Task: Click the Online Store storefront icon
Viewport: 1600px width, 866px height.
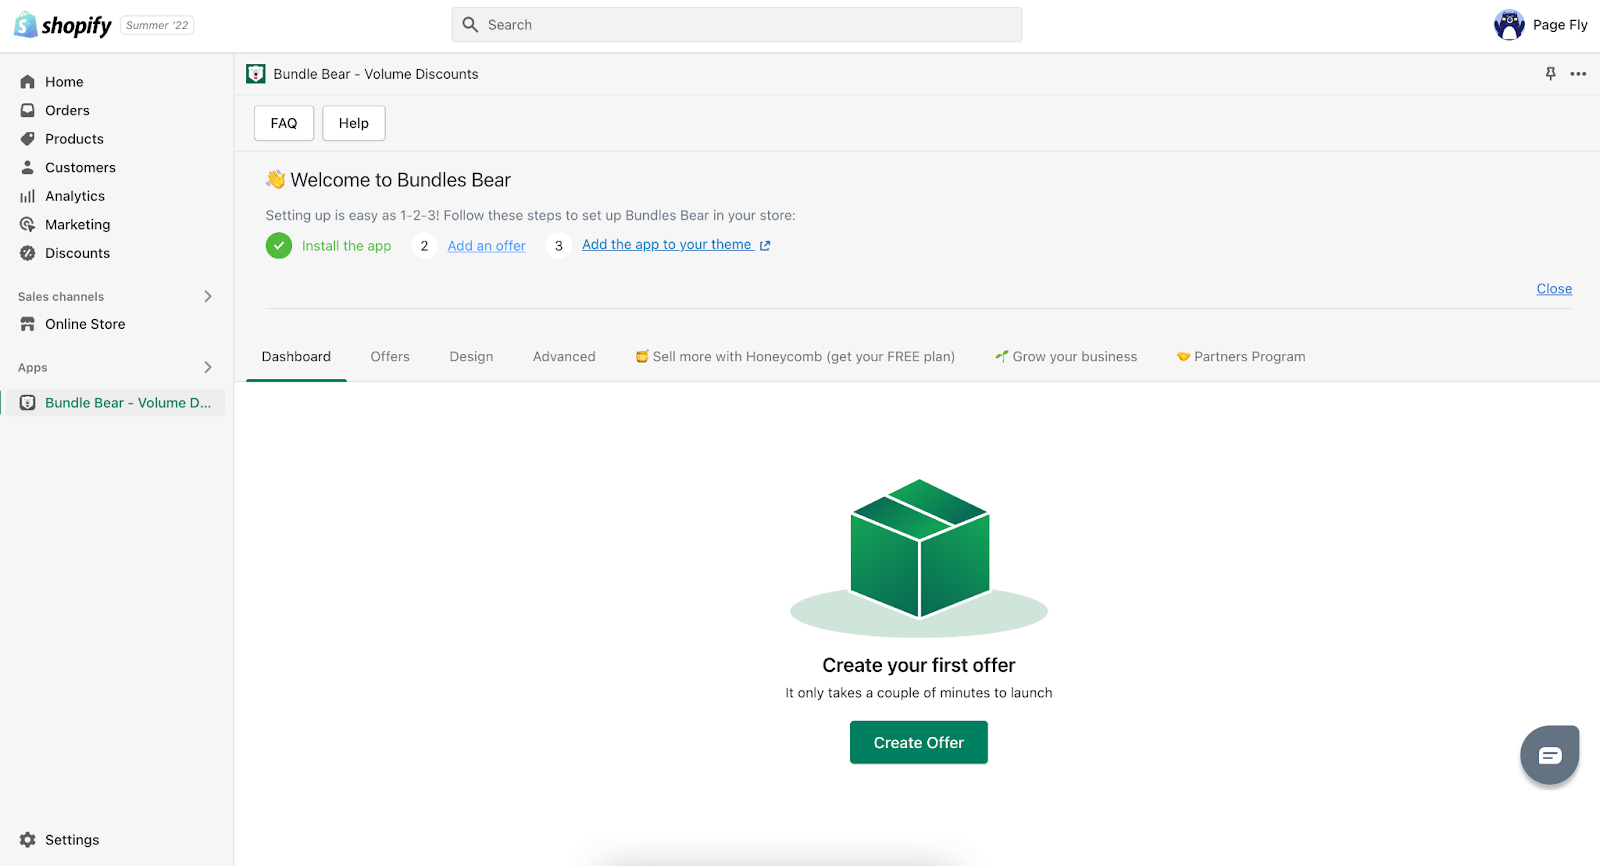Action: pyautogui.click(x=28, y=324)
